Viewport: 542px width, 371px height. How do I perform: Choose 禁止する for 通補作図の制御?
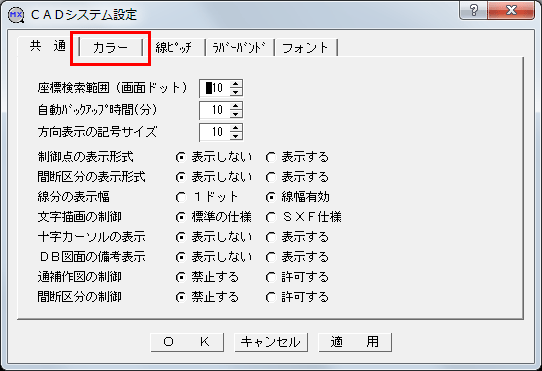point(207,277)
